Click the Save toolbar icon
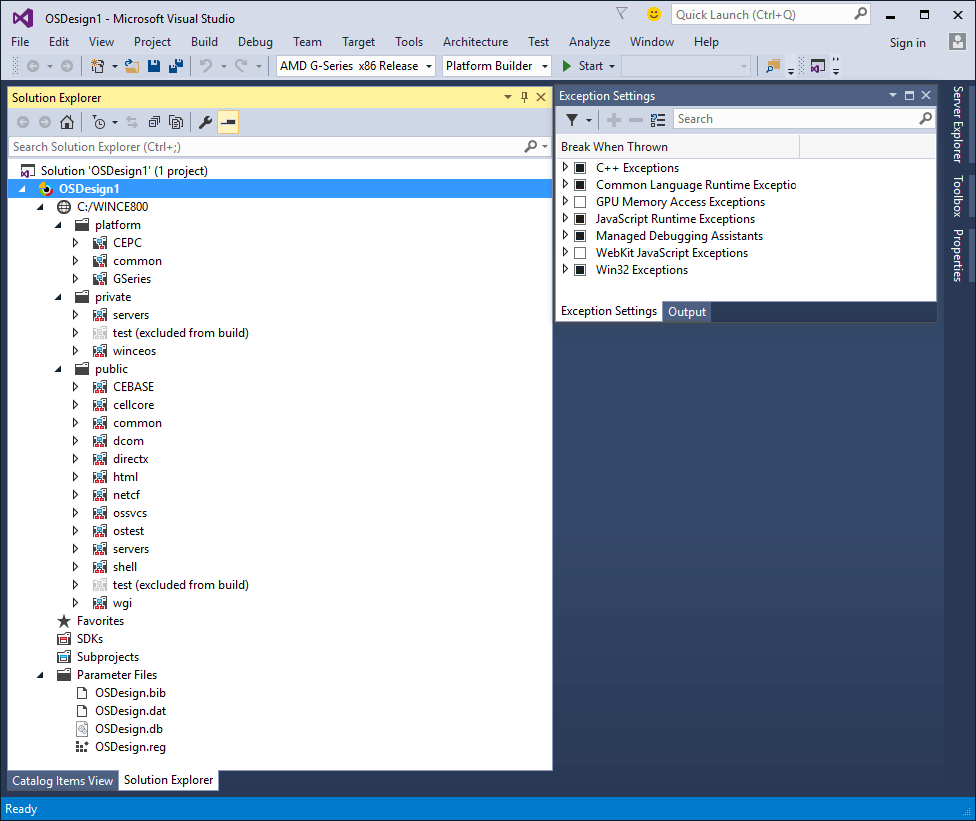This screenshot has width=976, height=821. (154, 66)
